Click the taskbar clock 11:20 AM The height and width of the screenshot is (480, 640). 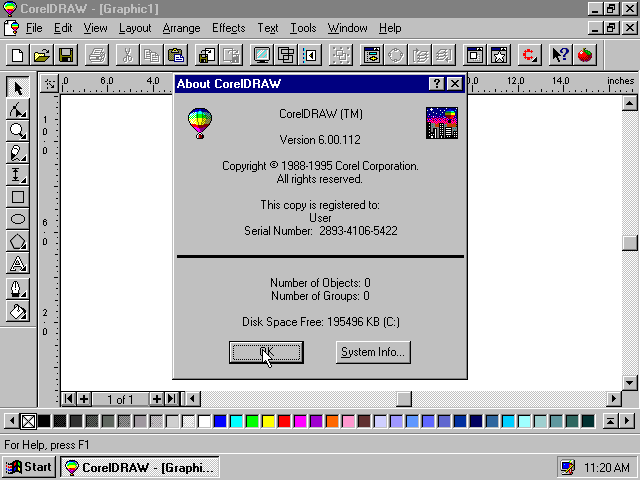(607, 468)
